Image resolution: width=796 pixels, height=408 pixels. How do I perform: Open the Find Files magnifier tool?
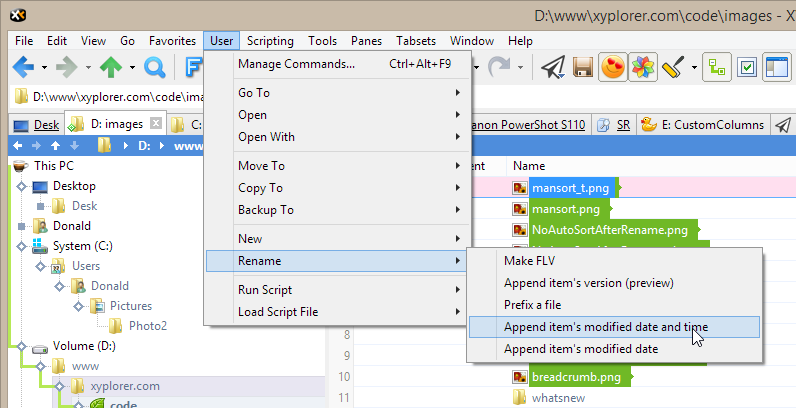tap(155, 67)
